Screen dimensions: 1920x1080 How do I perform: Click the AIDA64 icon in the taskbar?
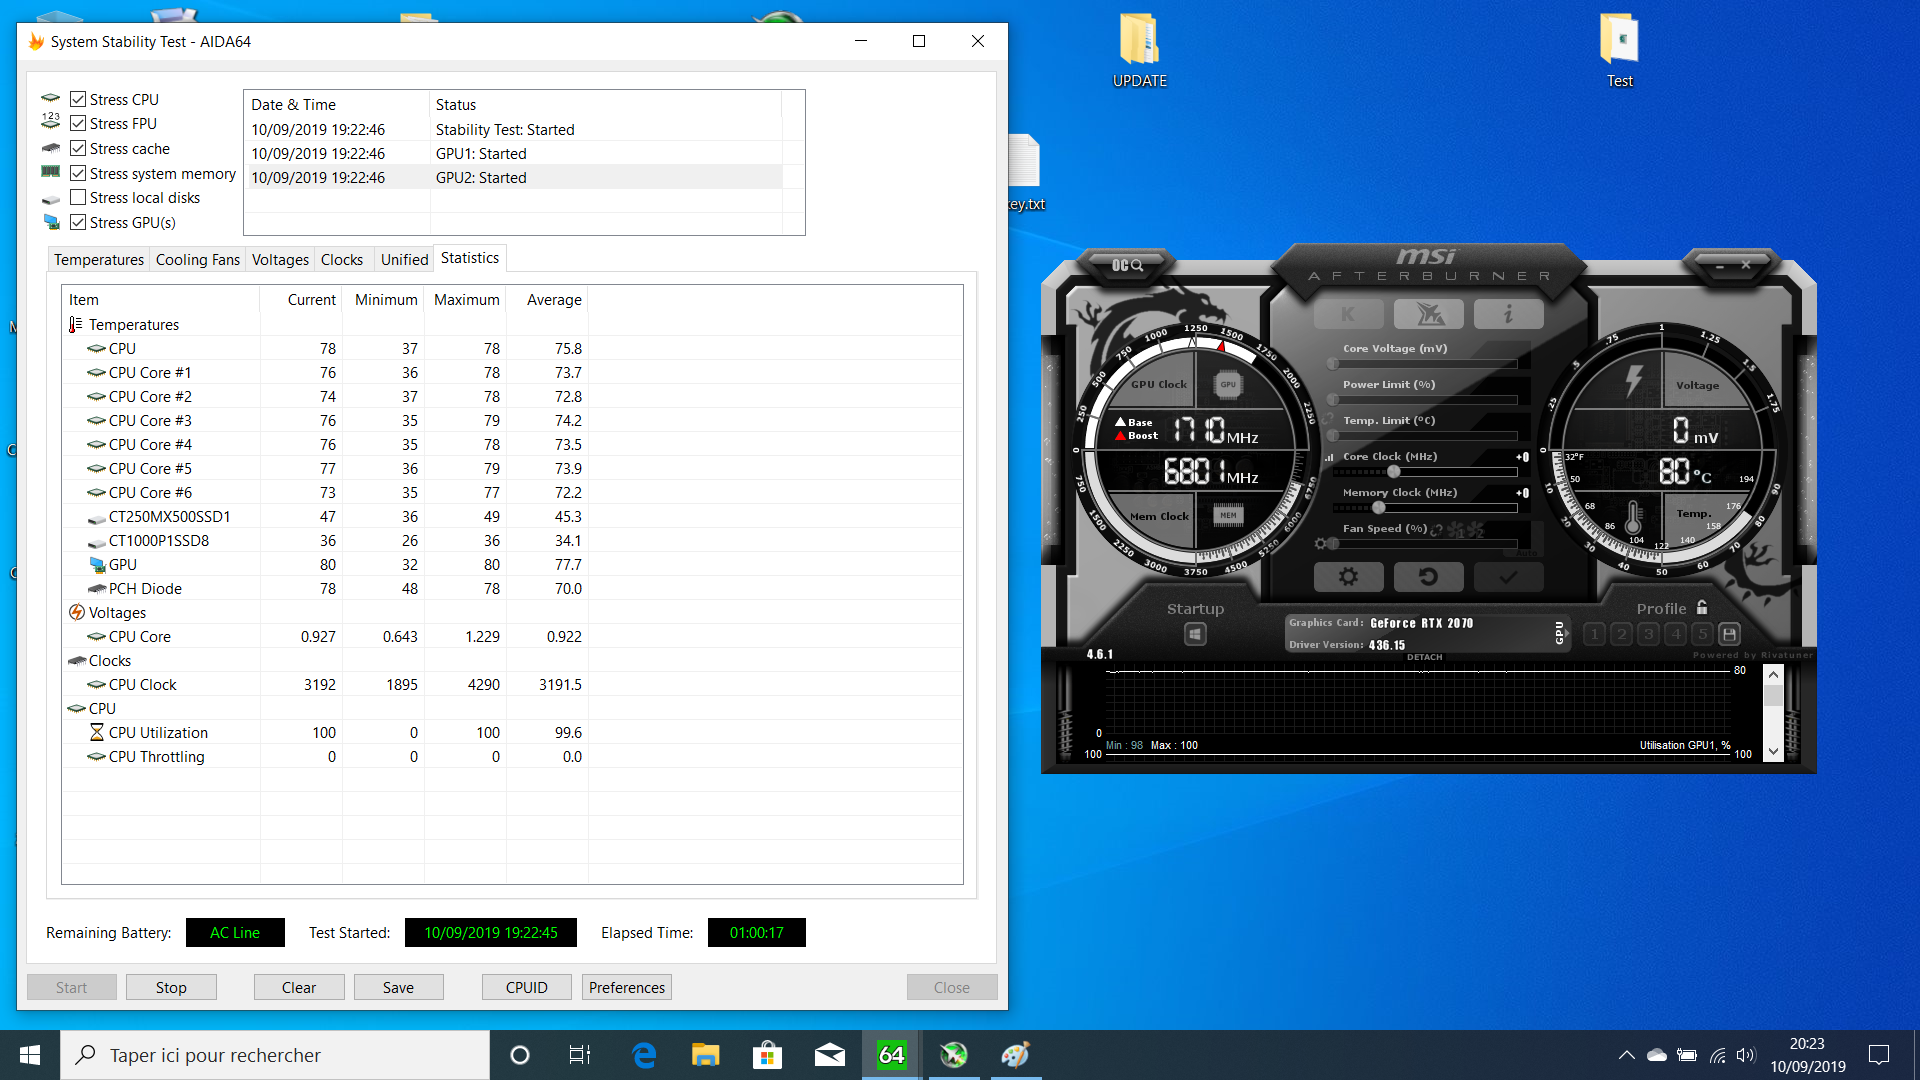tap(891, 1055)
